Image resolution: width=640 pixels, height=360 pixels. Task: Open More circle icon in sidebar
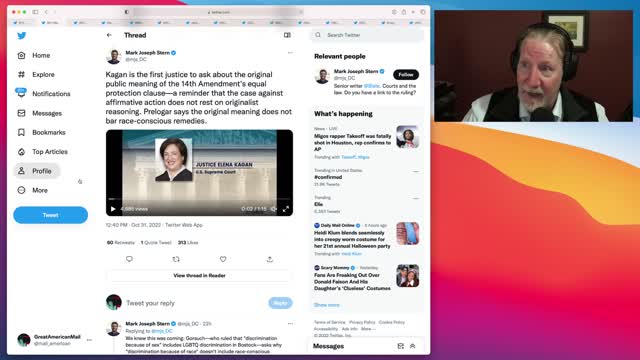tap(22, 190)
